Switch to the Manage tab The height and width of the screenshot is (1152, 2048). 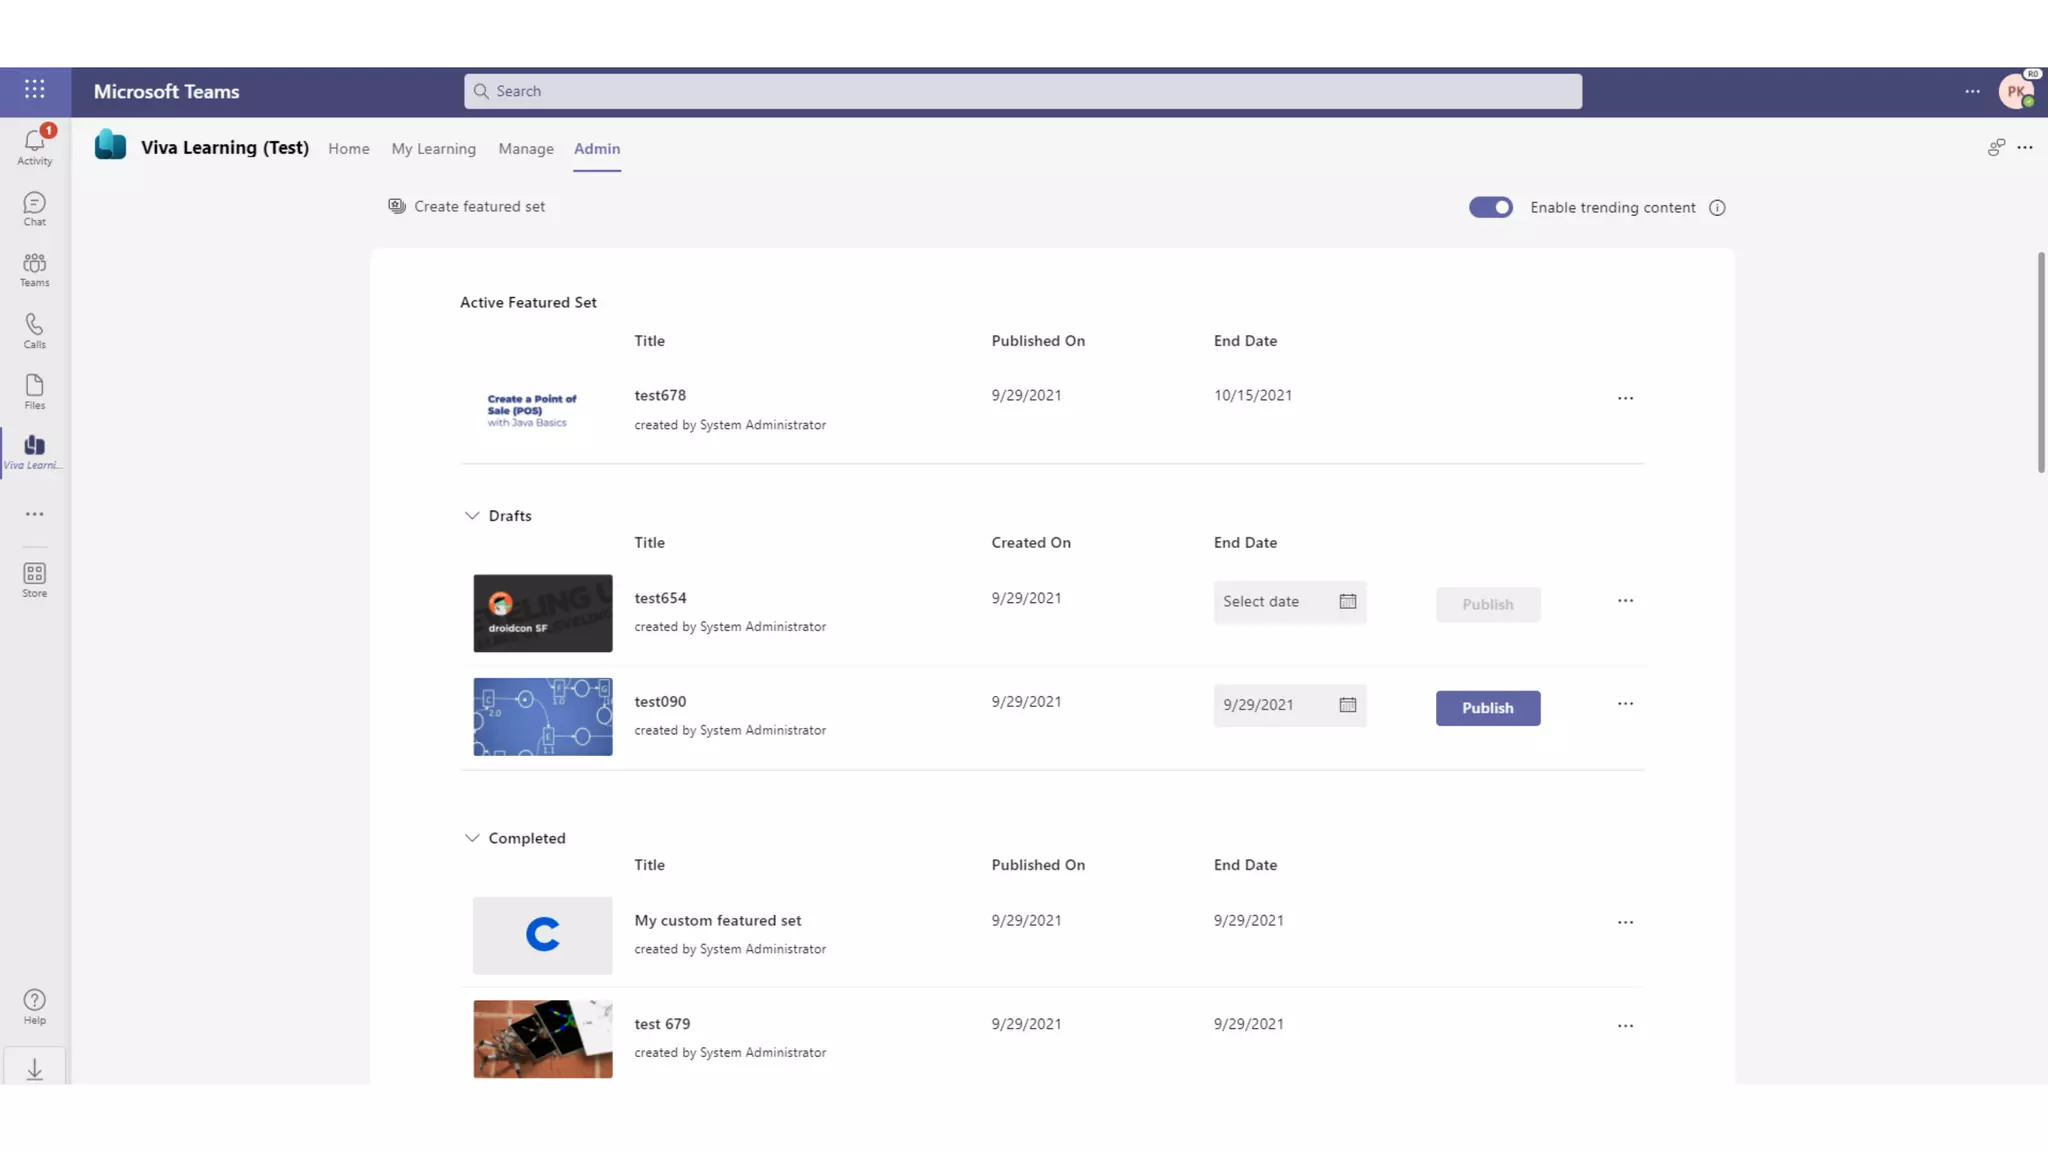click(x=525, y=149)
